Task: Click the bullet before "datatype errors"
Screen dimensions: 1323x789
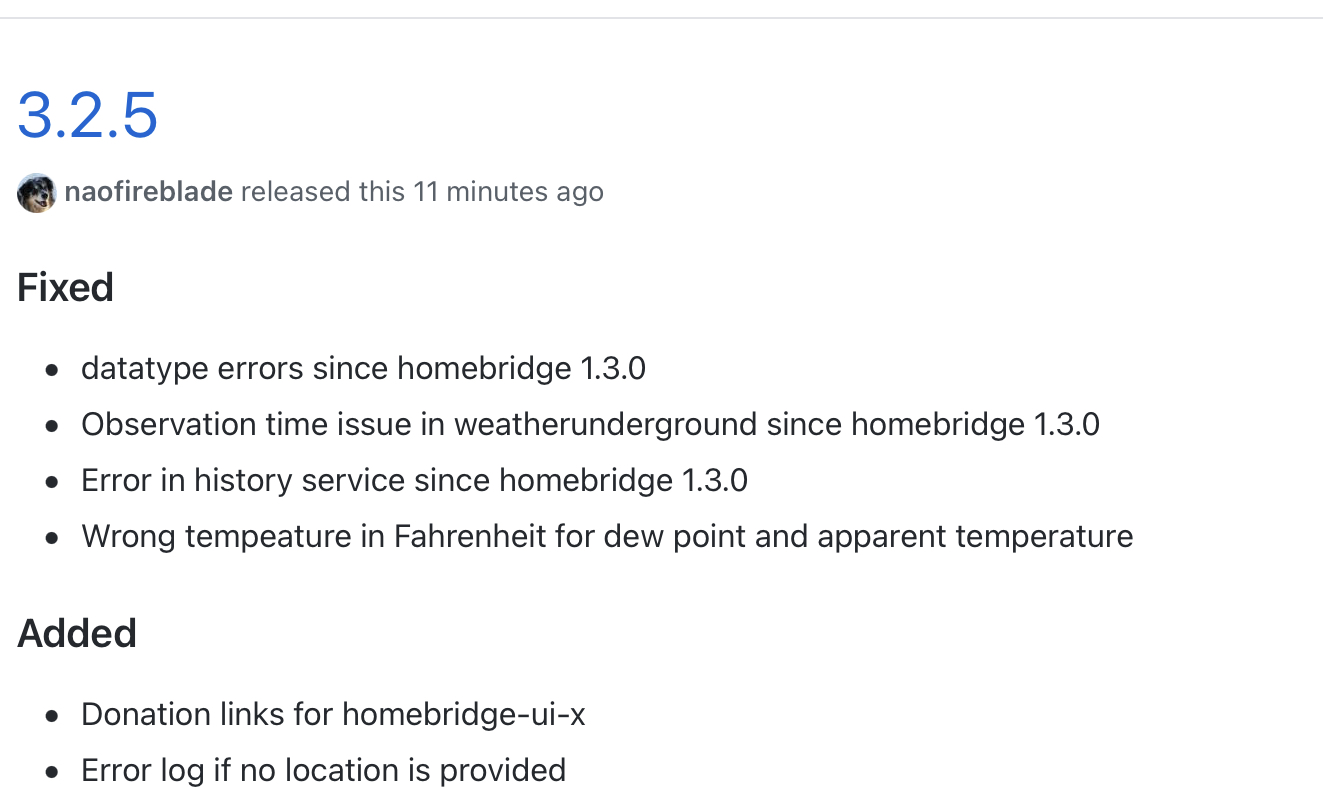Action: click(52, 370)
